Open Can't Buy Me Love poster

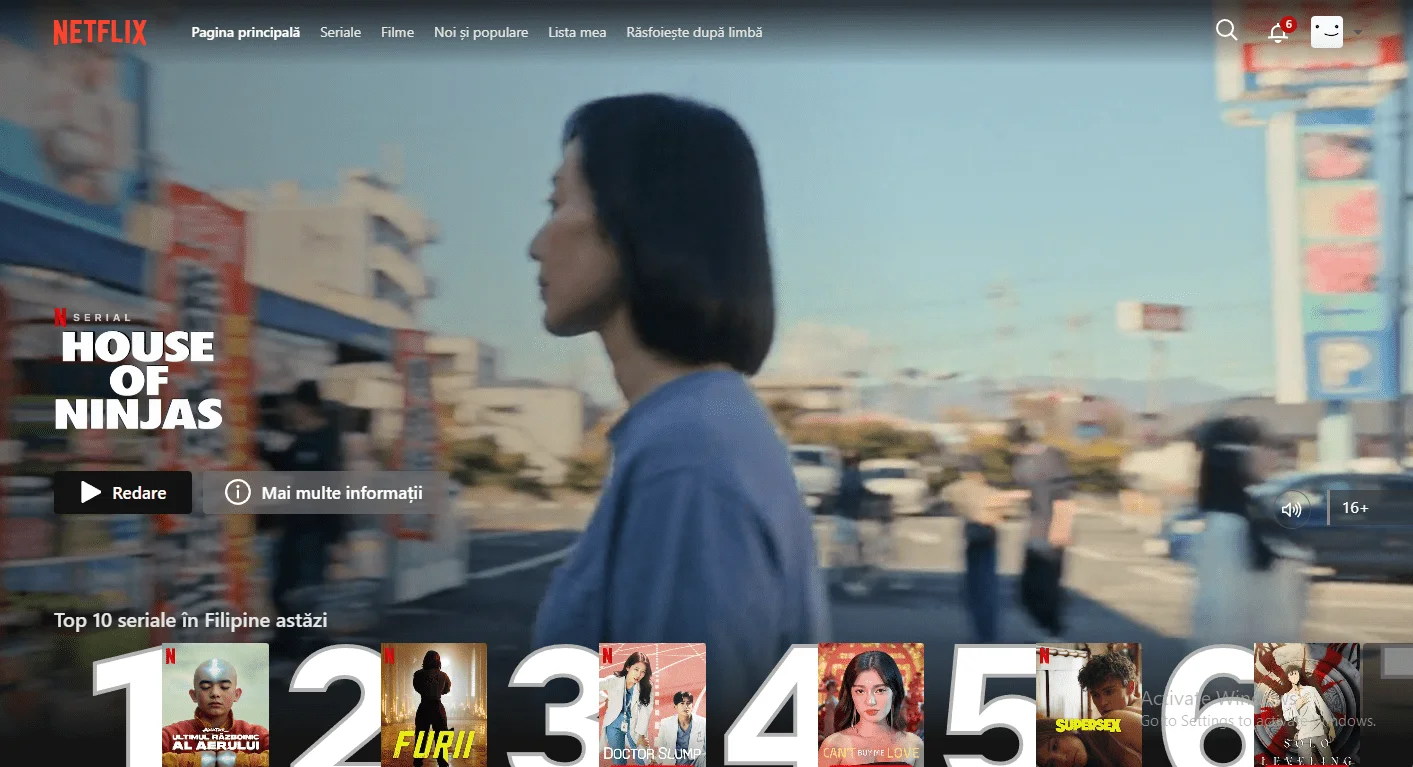pyautogui.click(x=870, y=705)
